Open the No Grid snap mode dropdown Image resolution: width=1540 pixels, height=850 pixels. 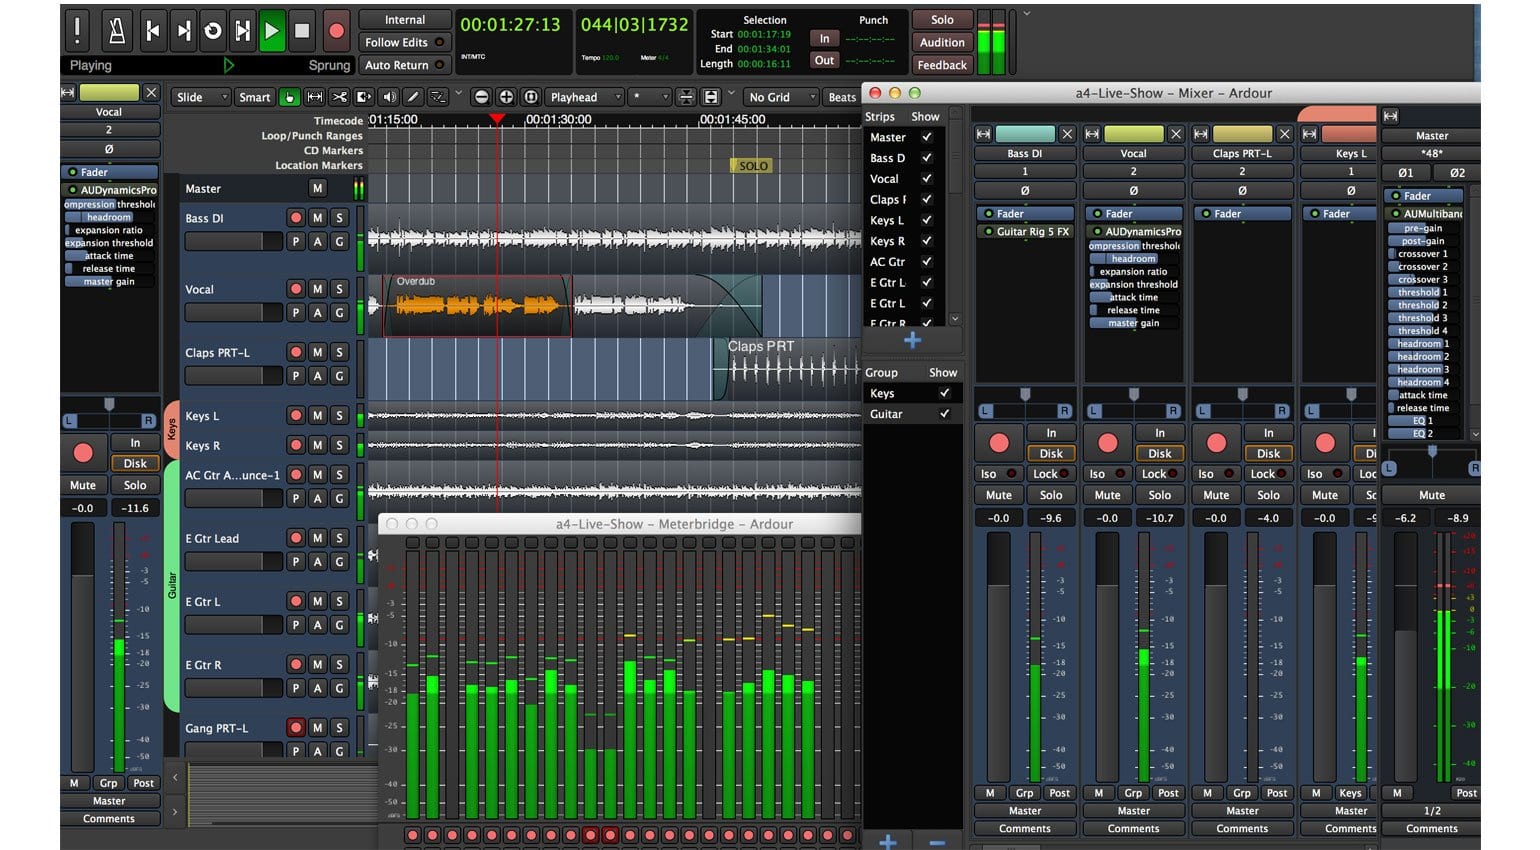tap(782, 97)
